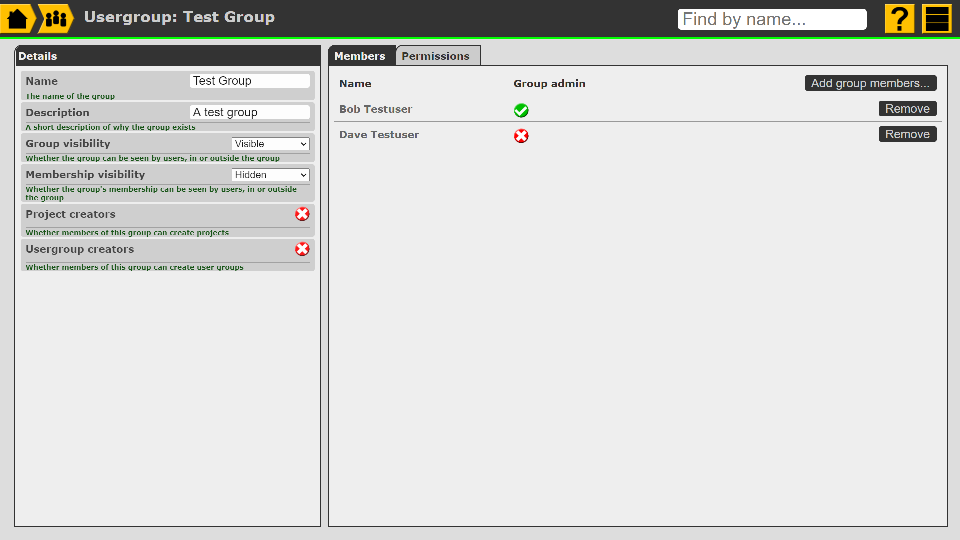Viewport: 960px width, 540px height.
Task: Switch to the Permissions tab
Action: [435, 56]
